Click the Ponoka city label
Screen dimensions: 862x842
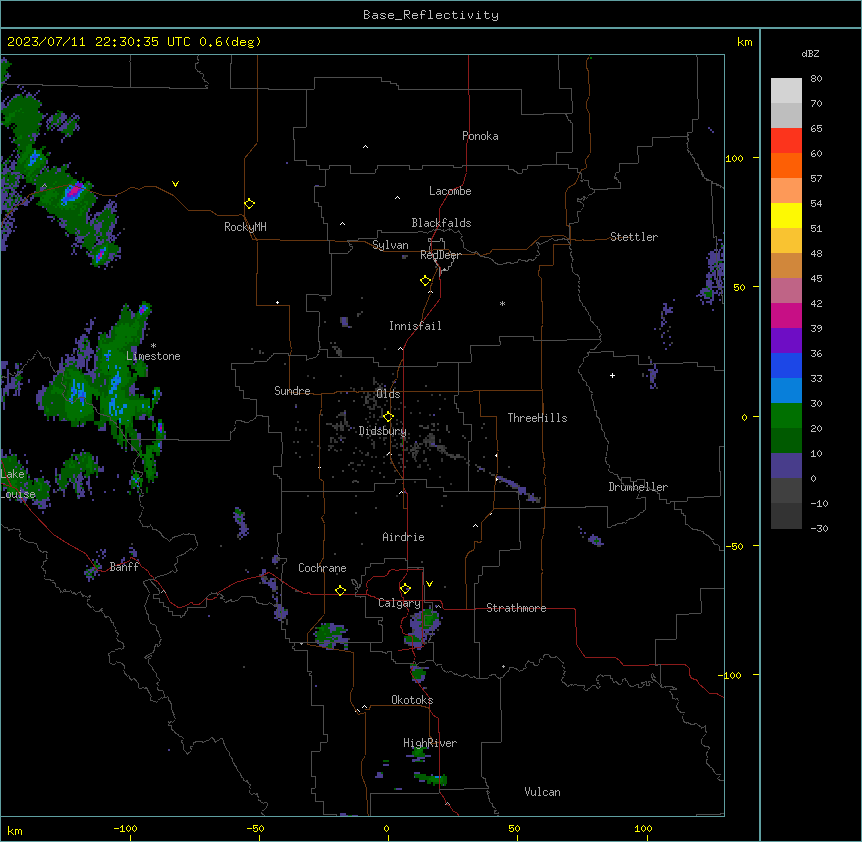point(480,136)
